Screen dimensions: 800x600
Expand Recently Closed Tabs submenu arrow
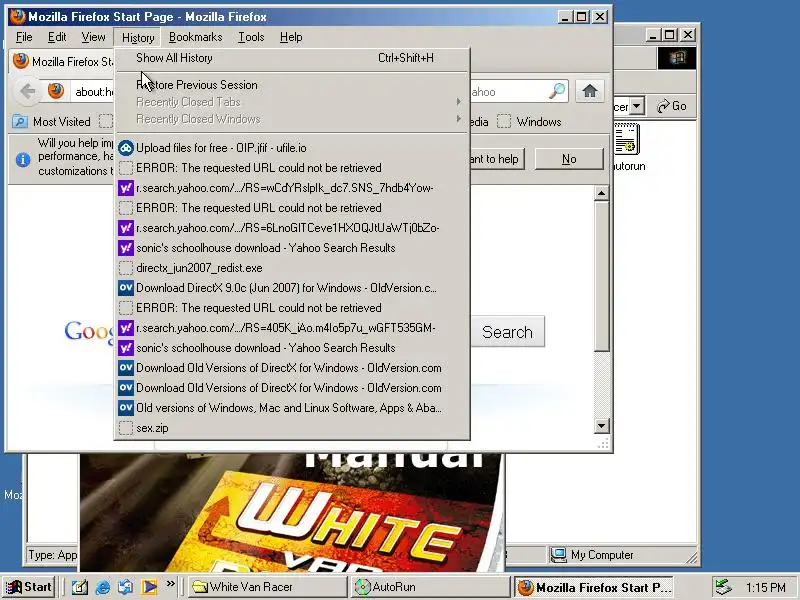[x=458, y=102]
